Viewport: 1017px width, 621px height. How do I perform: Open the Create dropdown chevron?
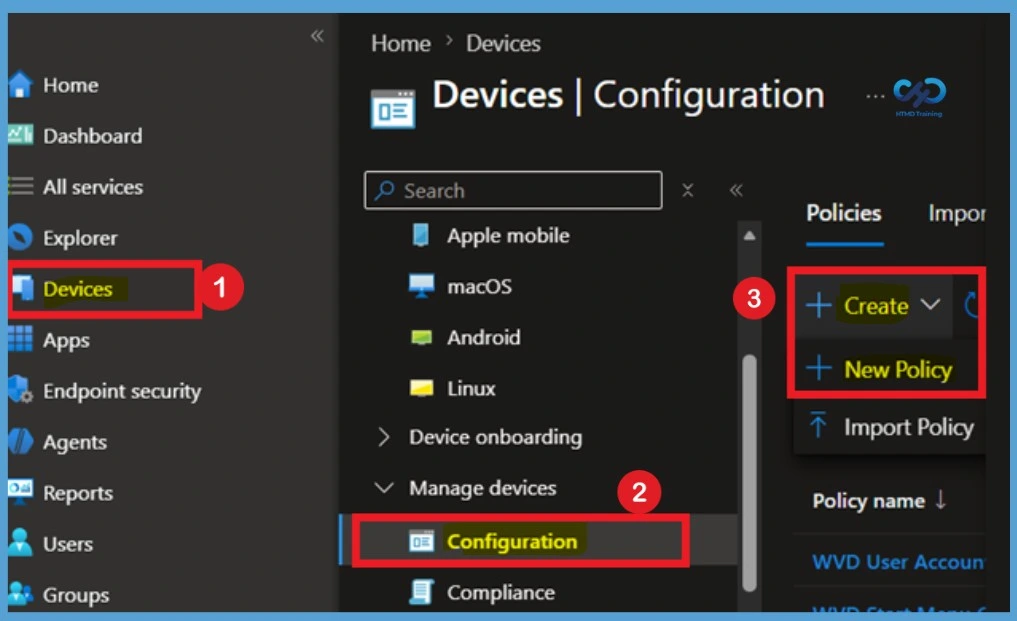point(930,304)
